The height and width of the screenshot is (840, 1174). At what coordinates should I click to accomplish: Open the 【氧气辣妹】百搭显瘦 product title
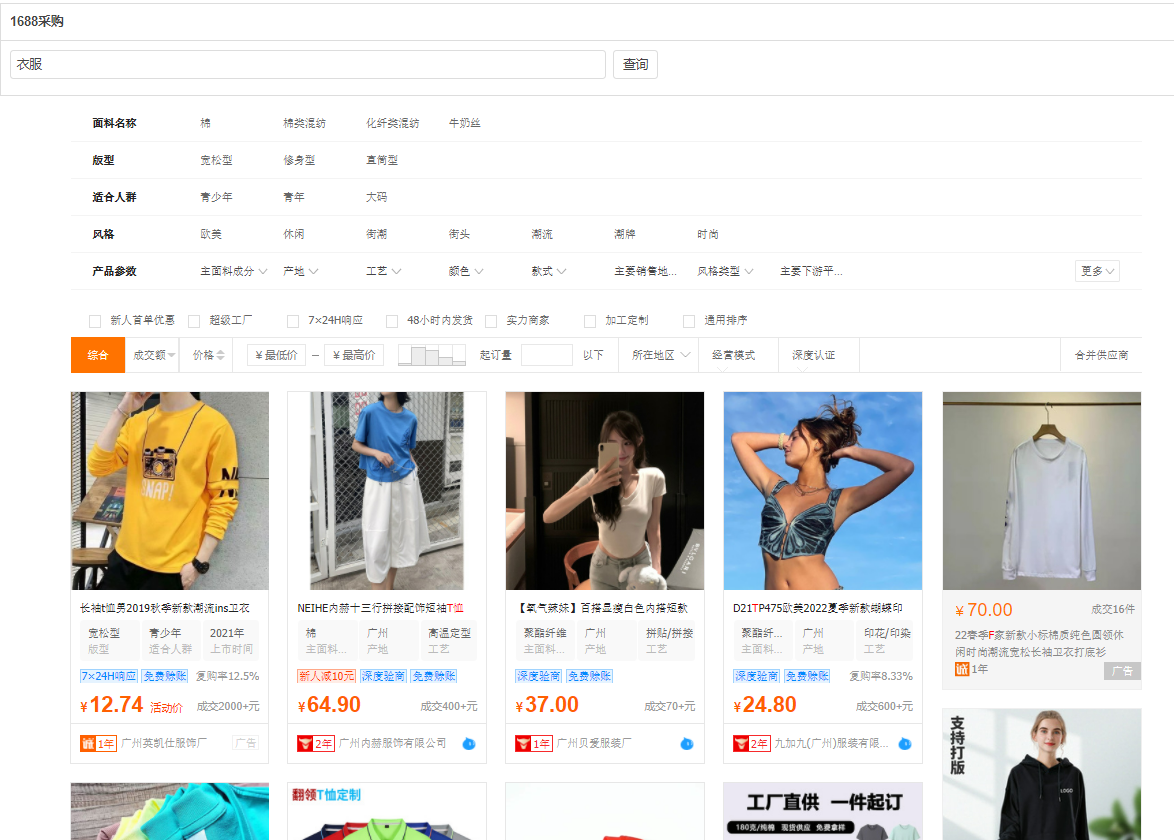[603, 608]
